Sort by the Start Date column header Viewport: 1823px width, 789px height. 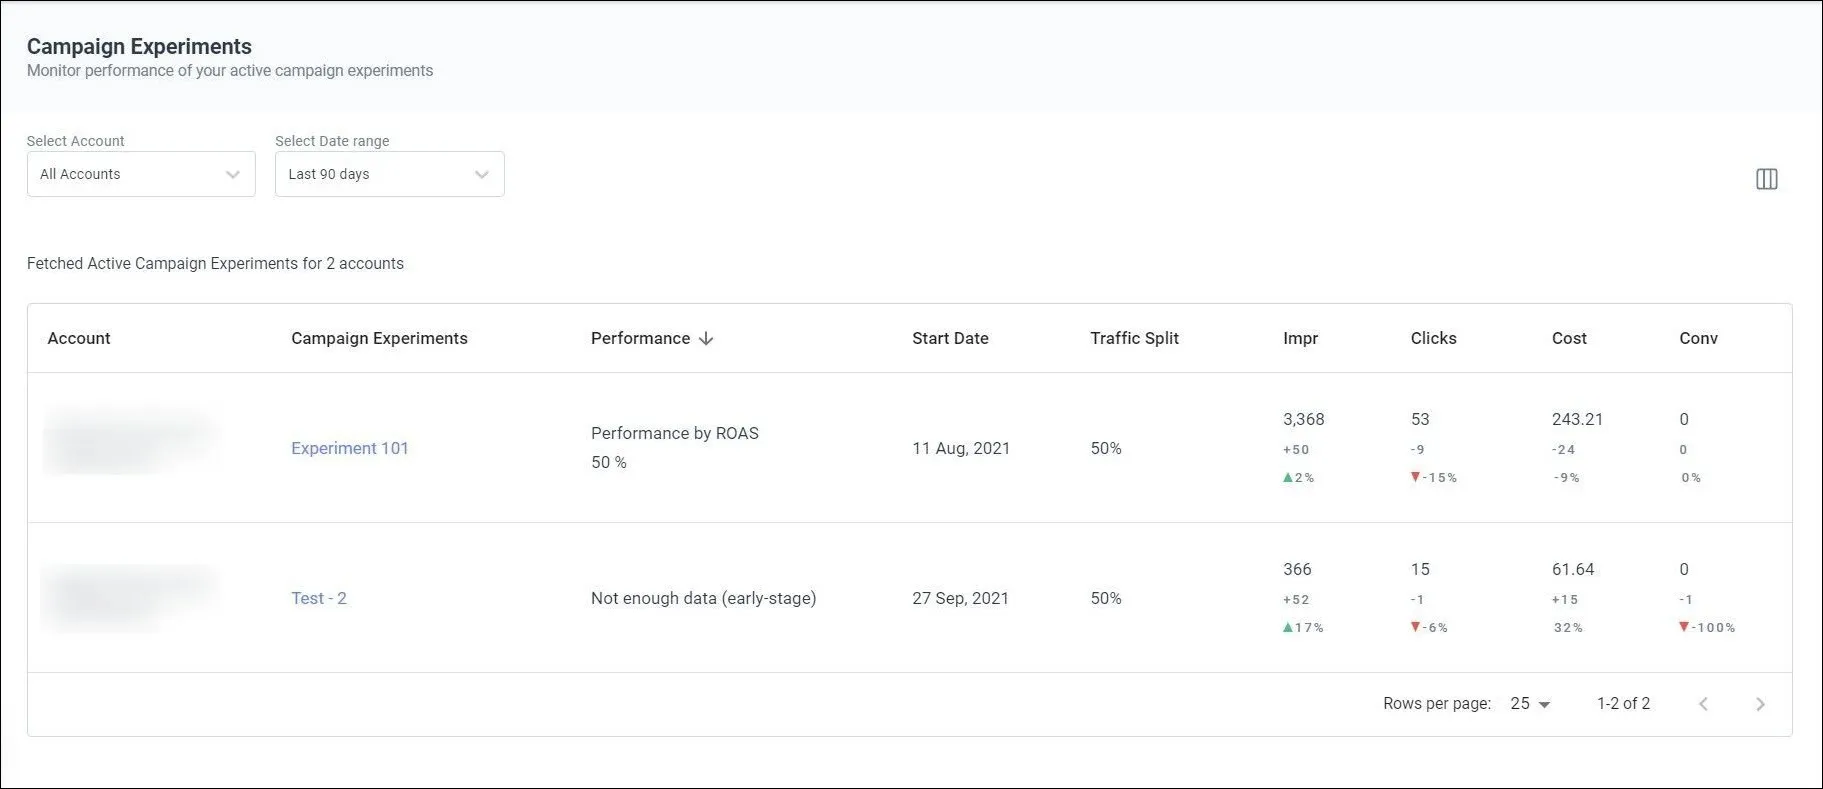tap(950, 338)
